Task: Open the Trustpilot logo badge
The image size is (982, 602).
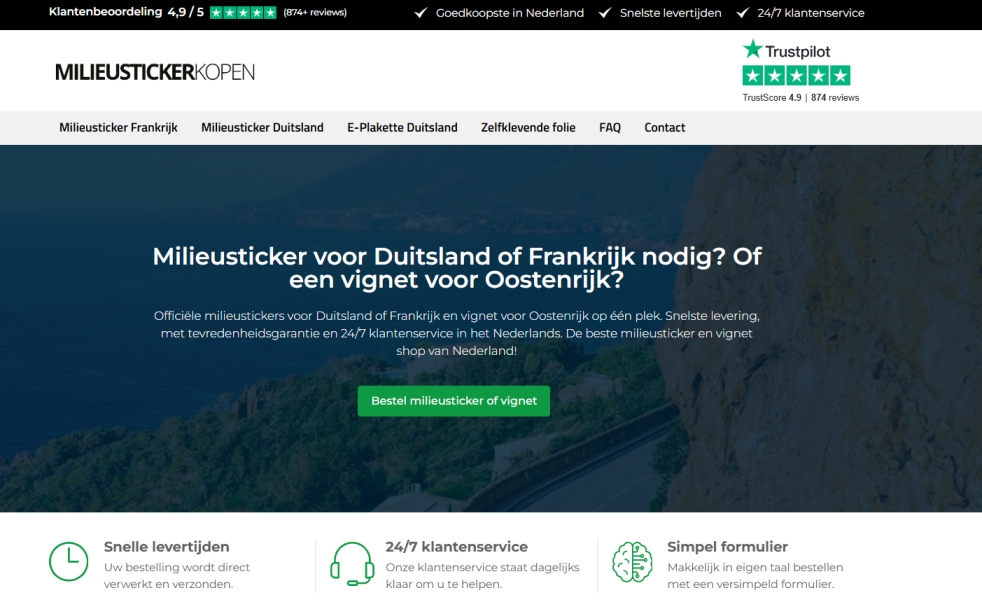Action: [x=786, y=50]
